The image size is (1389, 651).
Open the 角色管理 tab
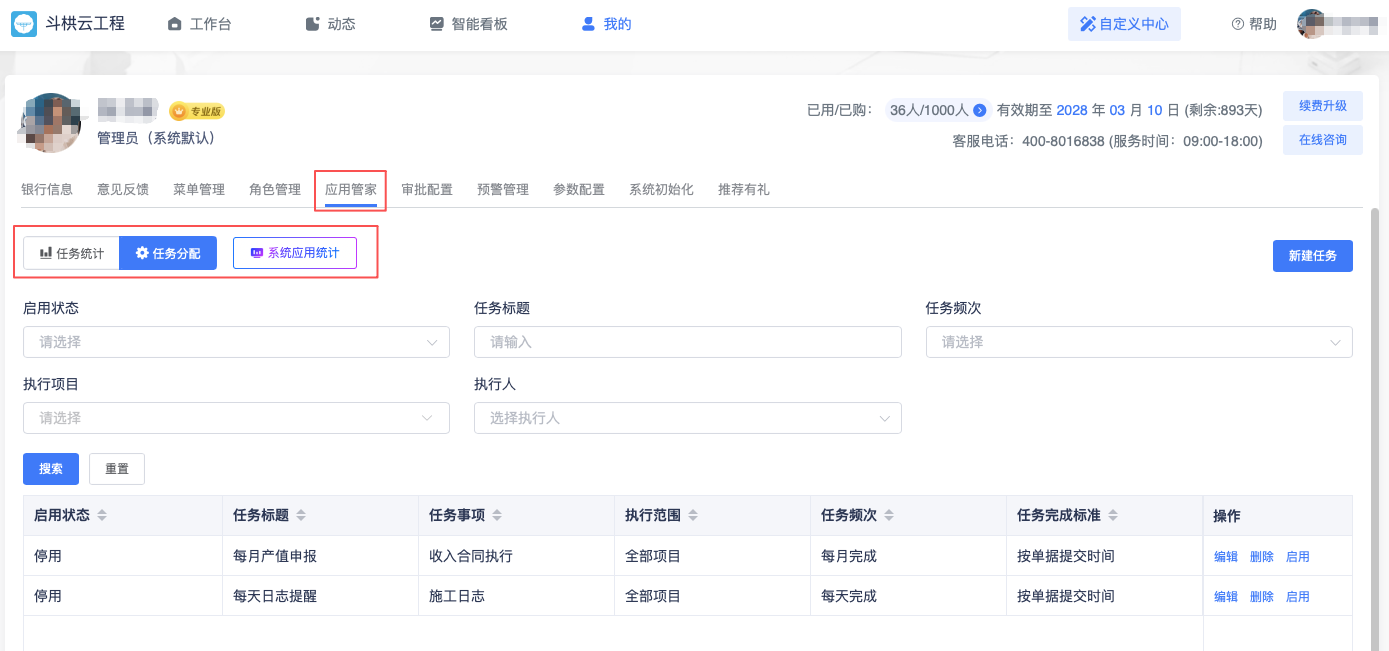point(275,189)
